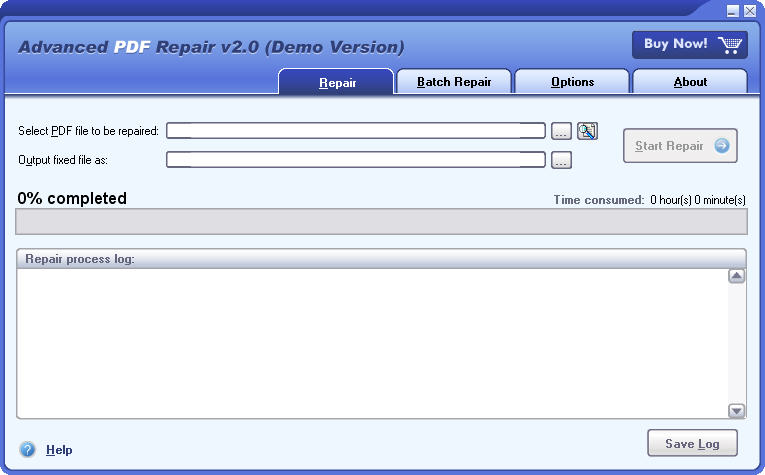This screenshot has height=475, width=765.
Task: Click the repair log scroll up arrow
Action: 737,276
